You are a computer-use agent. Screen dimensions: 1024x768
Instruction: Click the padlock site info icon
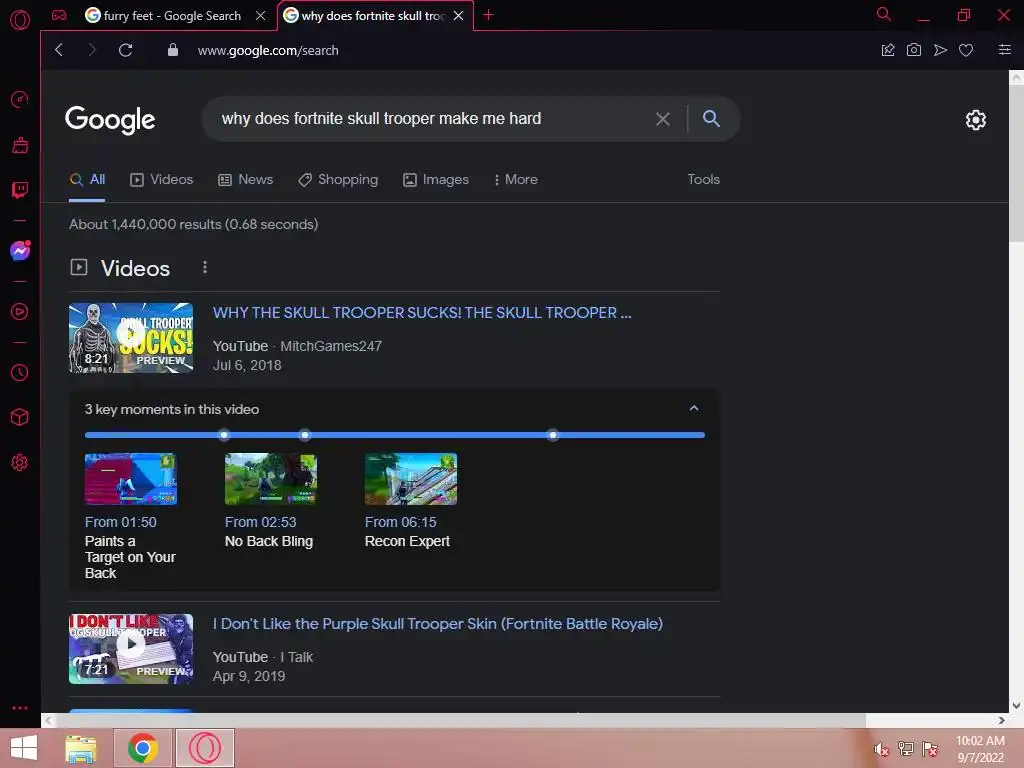[x=172, y=50]
